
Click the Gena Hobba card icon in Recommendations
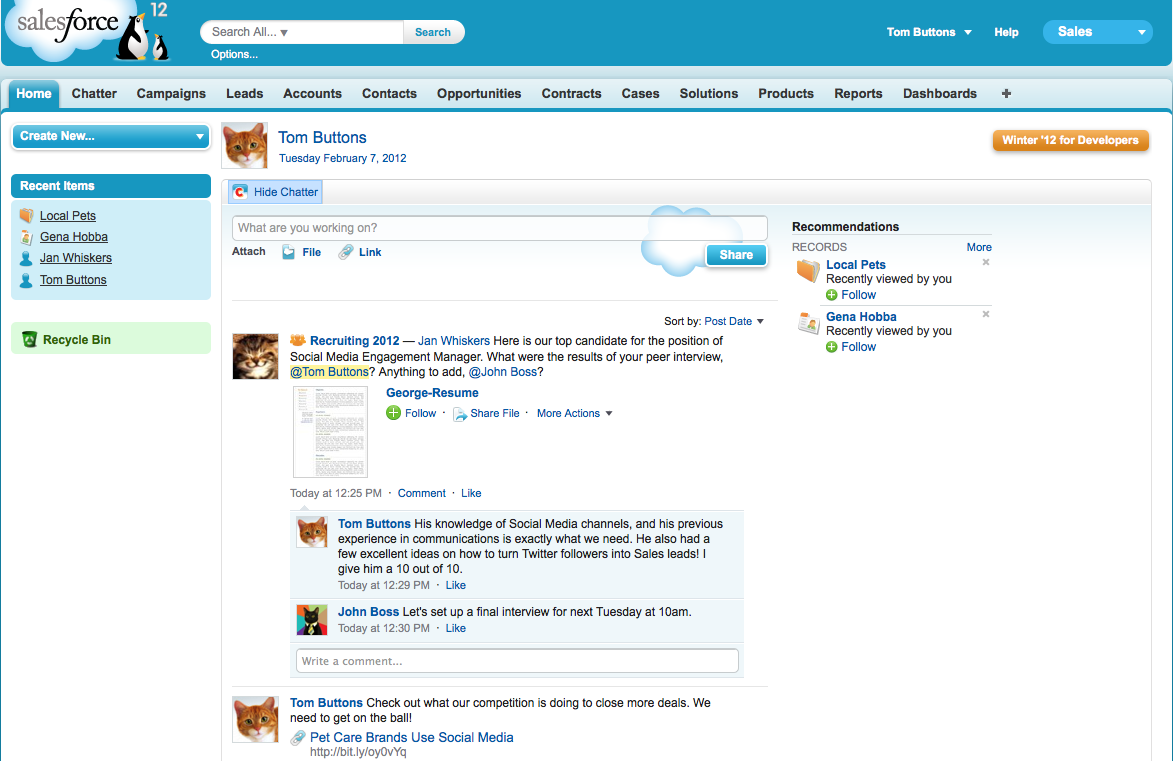pyautogui.click(x=809, y=323)
